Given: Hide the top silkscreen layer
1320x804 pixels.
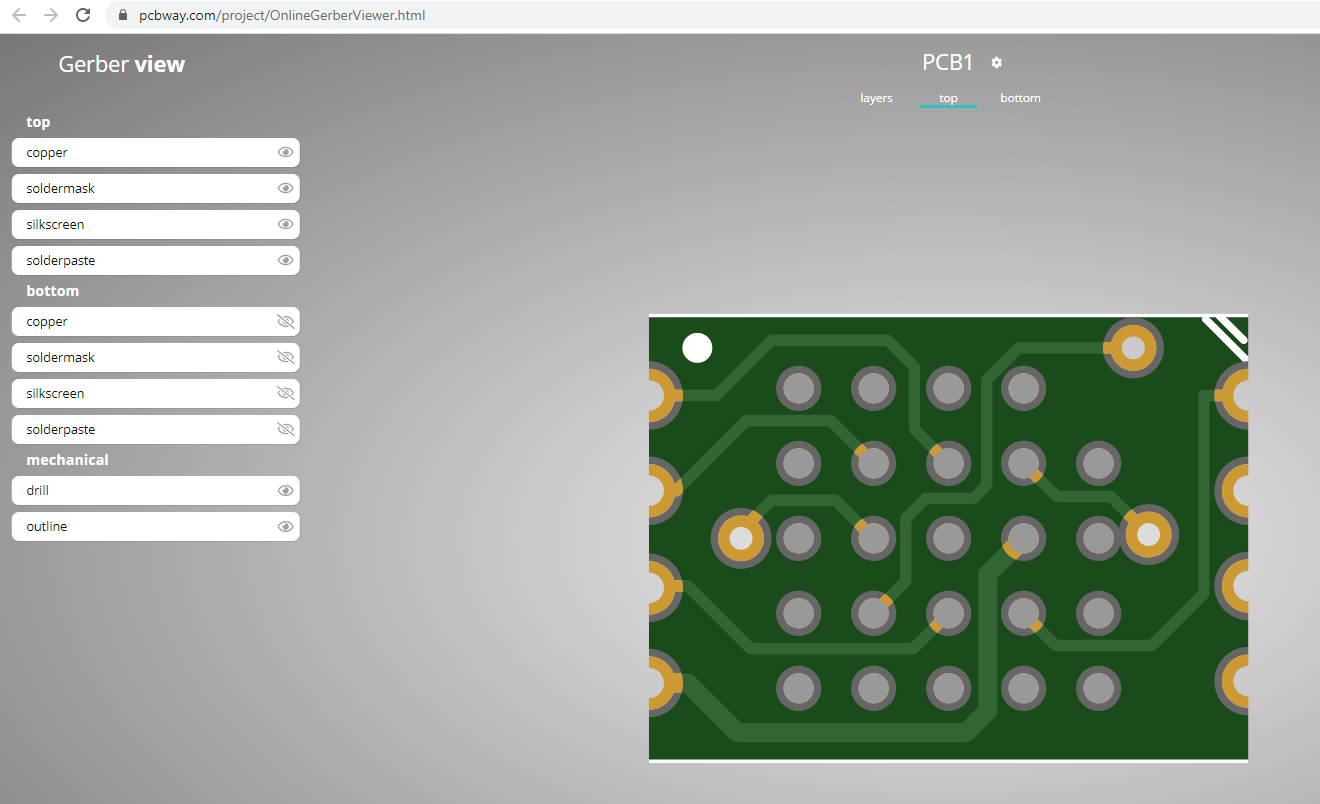Looking at the screenshot, I should [285, 225].
